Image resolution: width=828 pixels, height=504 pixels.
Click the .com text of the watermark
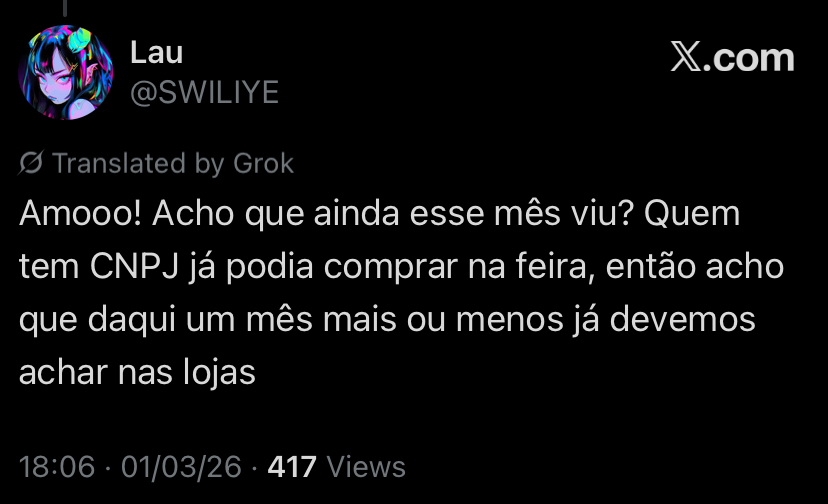click(x=749, y=58)
